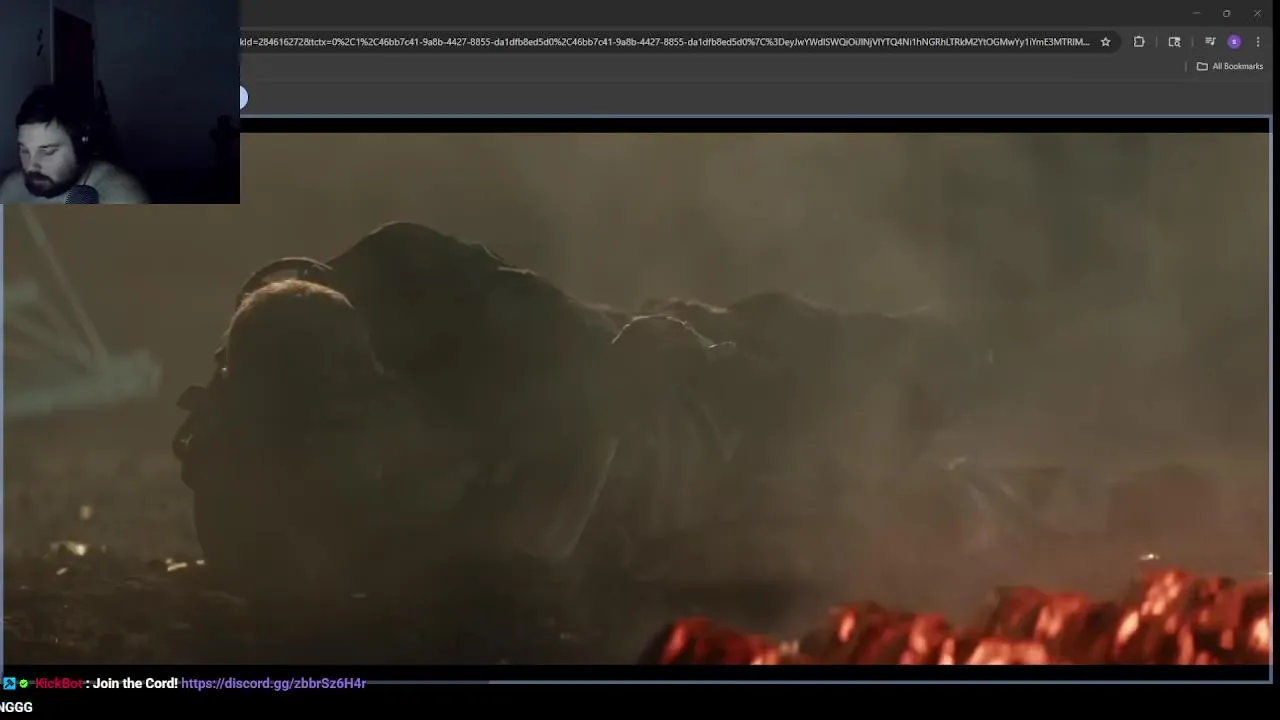1280x720 pixels.
Task: Open the media controls music-note icon
Action: (x=1210, y=42)
